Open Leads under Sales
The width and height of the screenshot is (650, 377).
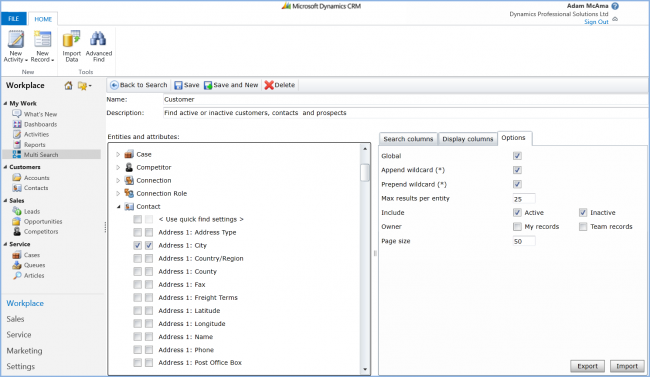[x=26, y=211]
